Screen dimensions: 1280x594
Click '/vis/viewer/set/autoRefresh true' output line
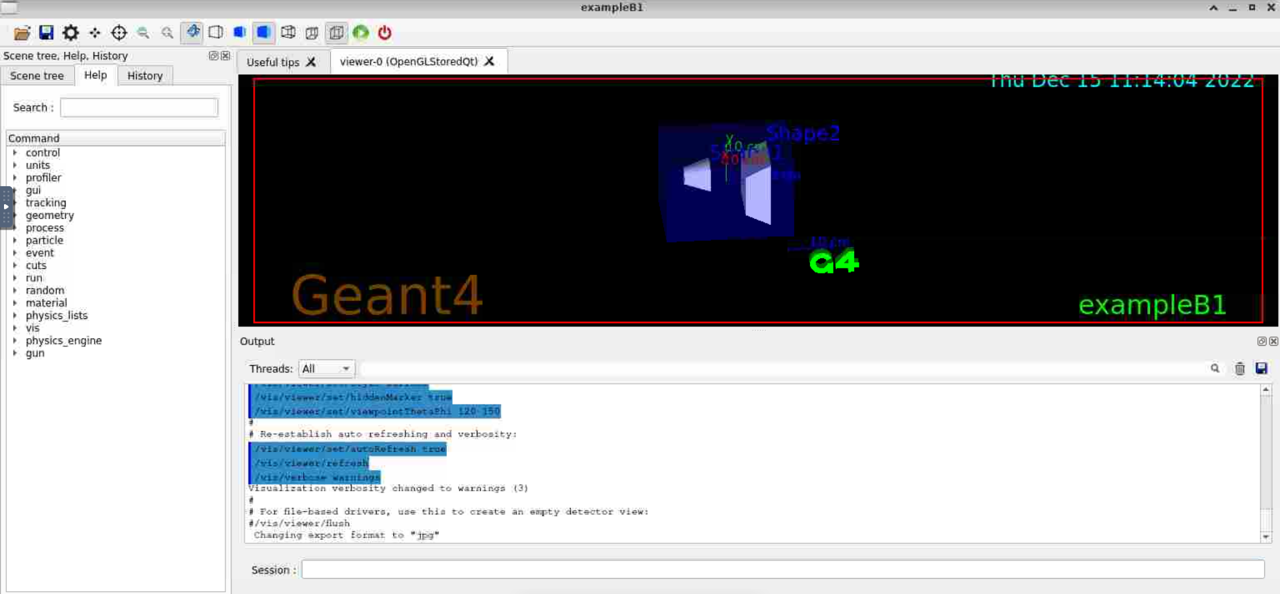(349, 449)
